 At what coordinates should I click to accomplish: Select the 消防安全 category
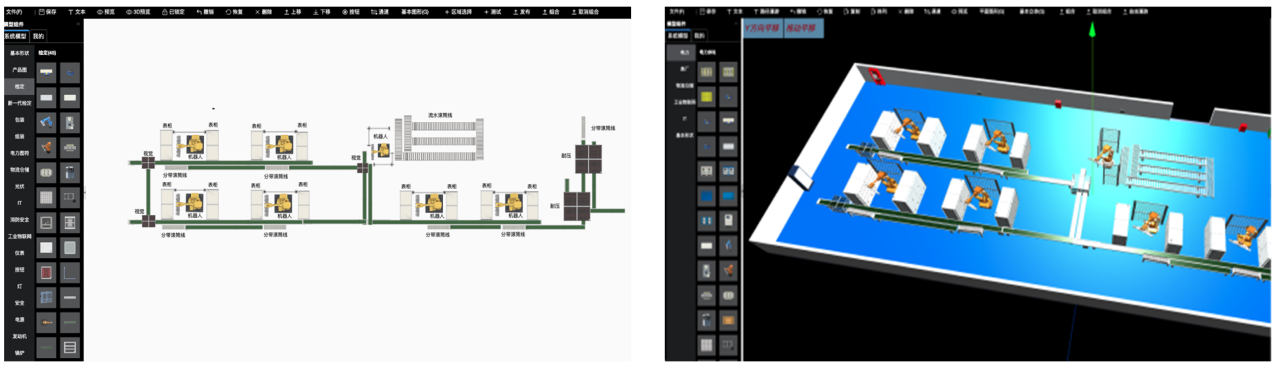click(x=19, y=219)
